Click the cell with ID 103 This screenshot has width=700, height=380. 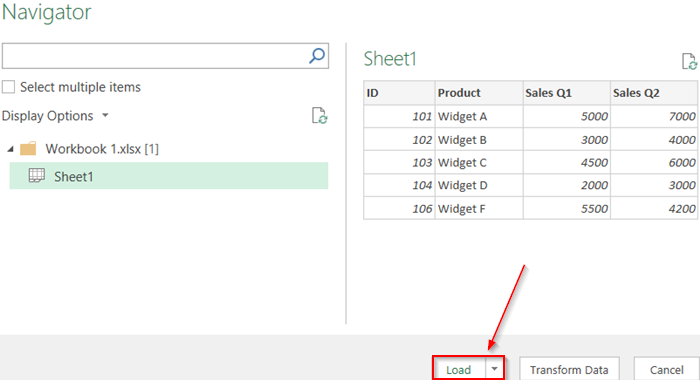399,163
